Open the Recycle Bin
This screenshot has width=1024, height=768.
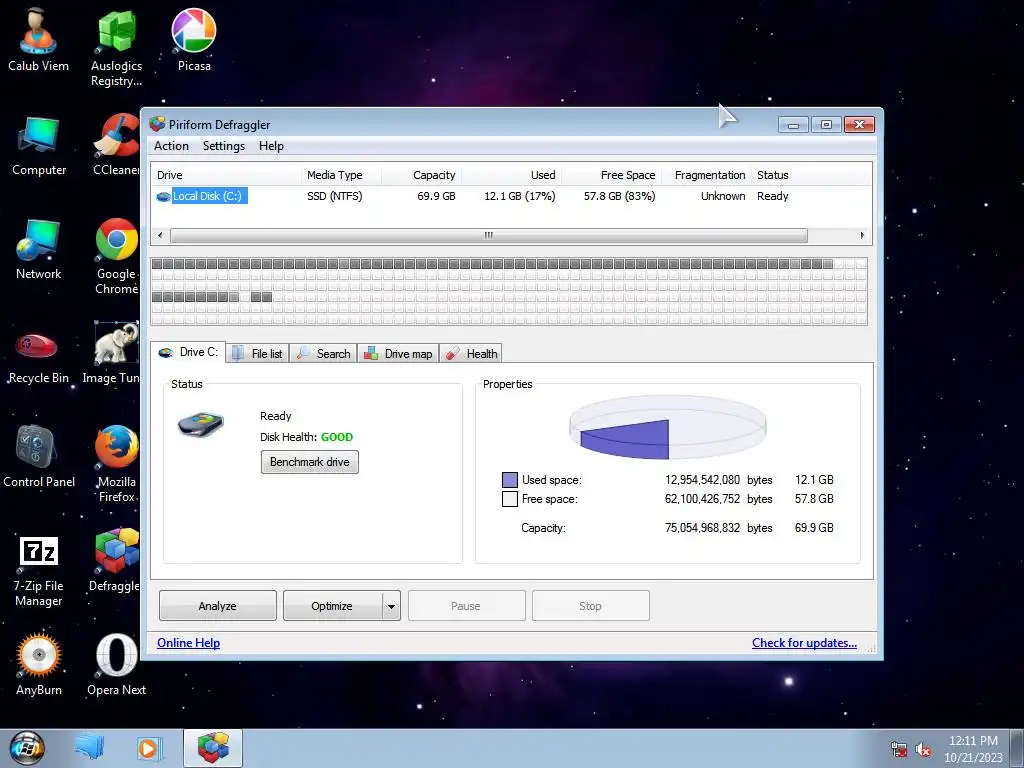[x=38, y=358]
